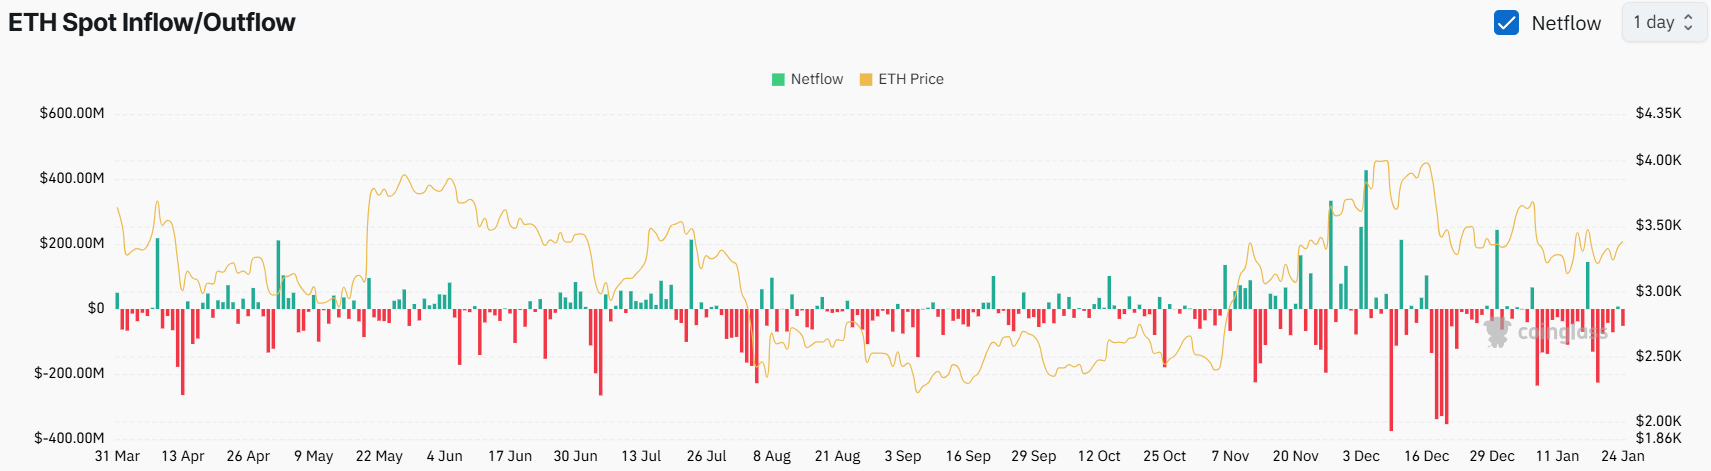Click the ETH Spot Inflow/Outflow chart title
The height and width of the screenshot is (471, 1711).
pos(152,23)
